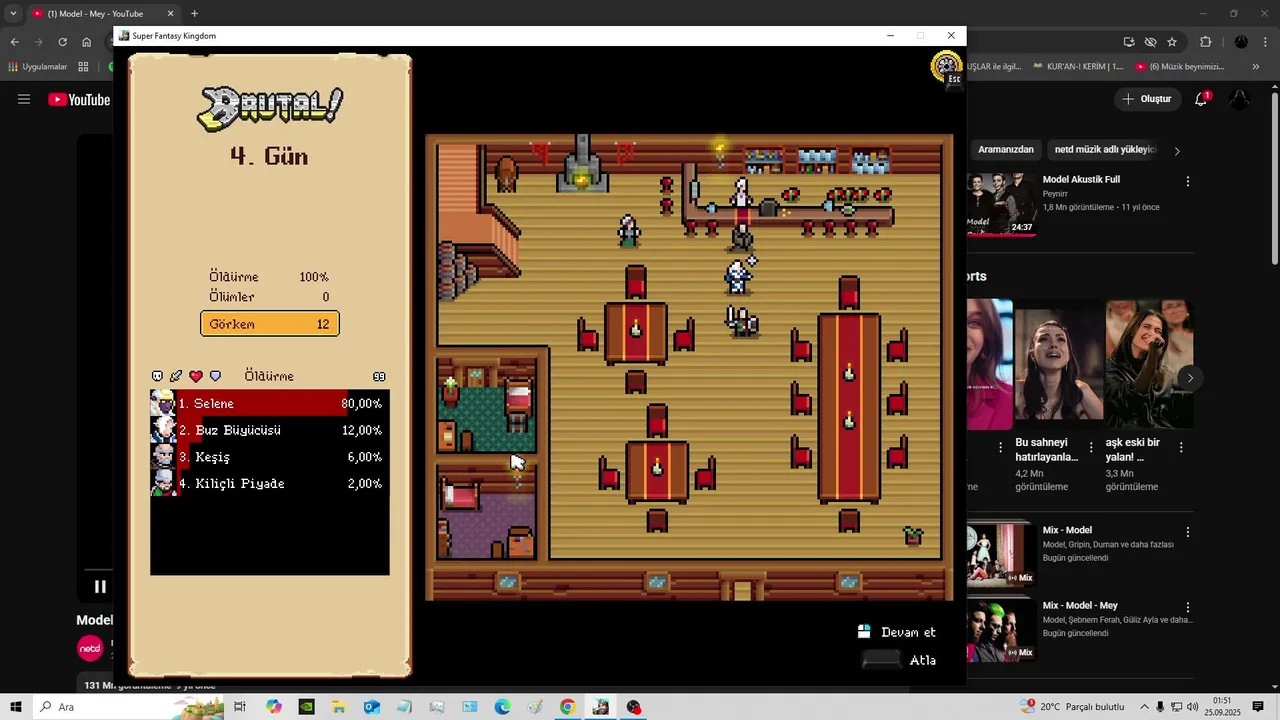The height and width of the screenshot is (720, 1280).
Task: Bookmark this page with the star
Action: (x=1172, y=42)
